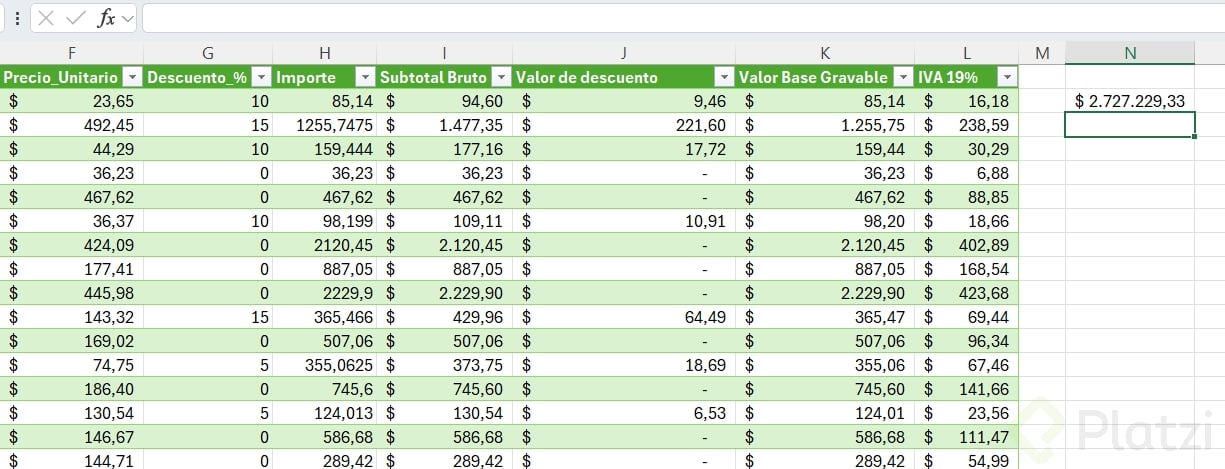Click Valor de descuento value 64,49
The image size is (1225, 469).
pos(704,317)
